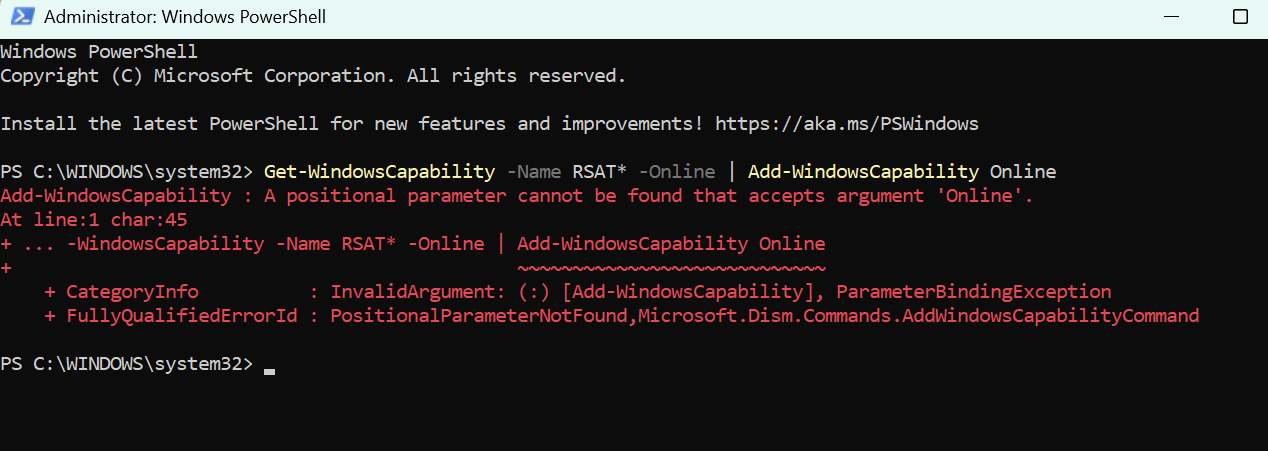Click the CategoryInfo label in the error output
The image size is (1268, 451).
[x=132, y=292]
